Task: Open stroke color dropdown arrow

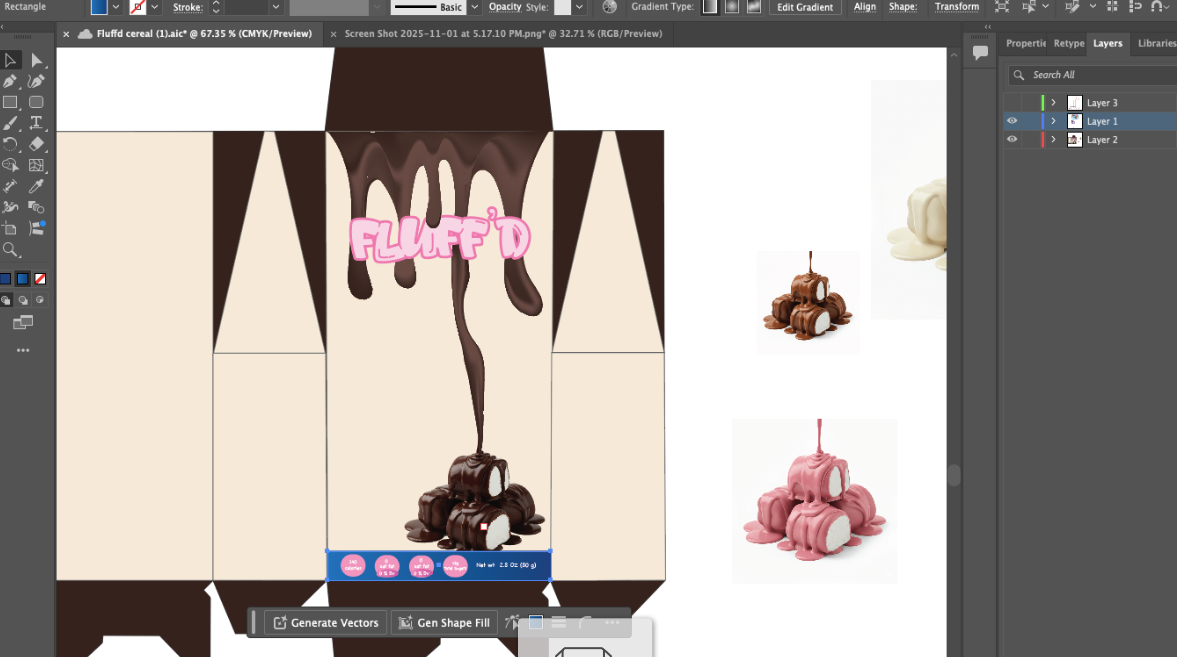Action: 155,7
